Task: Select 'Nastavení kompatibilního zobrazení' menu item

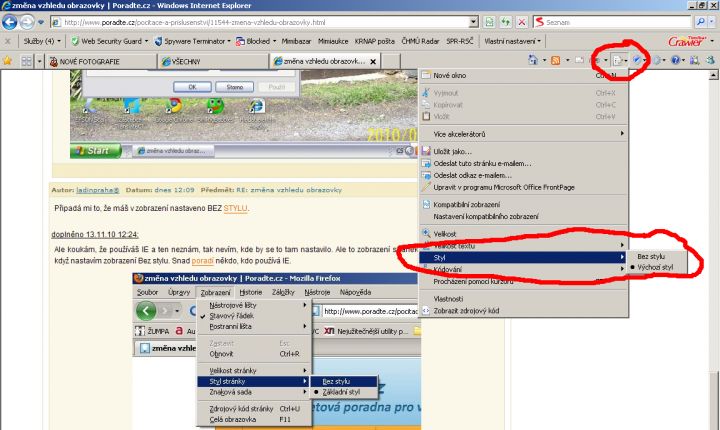Action: [x=523, y=216]
